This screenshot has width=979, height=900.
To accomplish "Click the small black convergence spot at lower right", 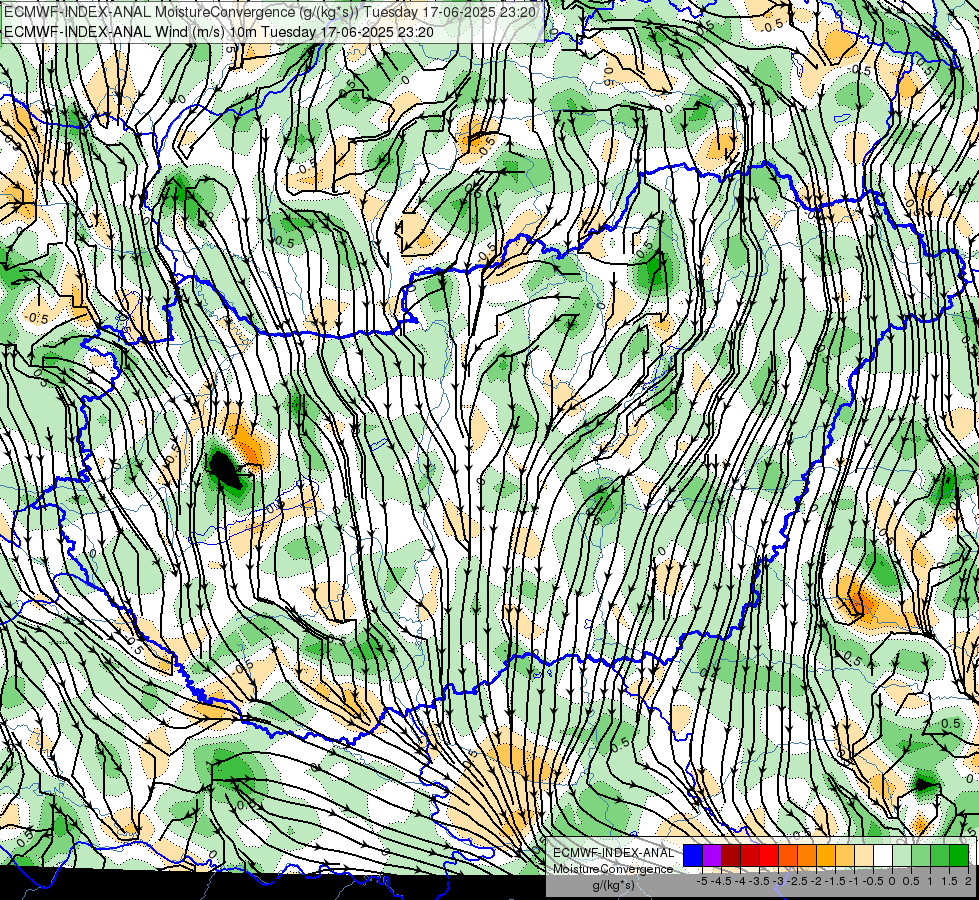I will (x=923, y=784).
